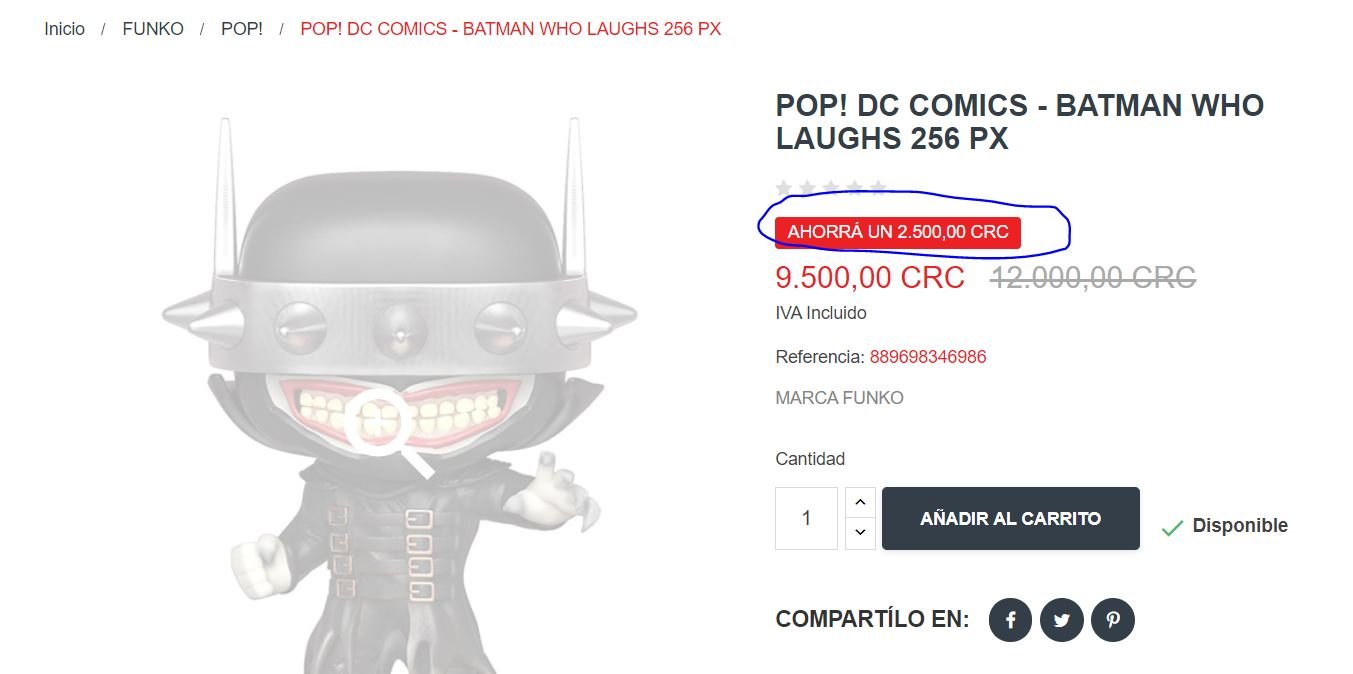Share product on Facebook icon

pos(1010,621)
